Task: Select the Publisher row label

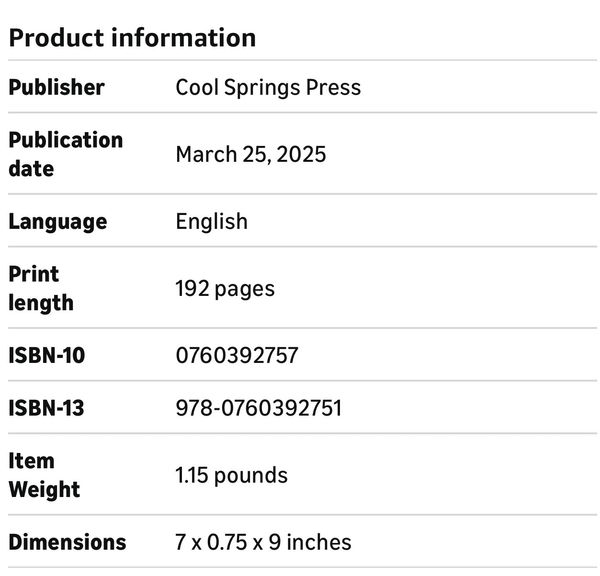Action: click(56, 87)
